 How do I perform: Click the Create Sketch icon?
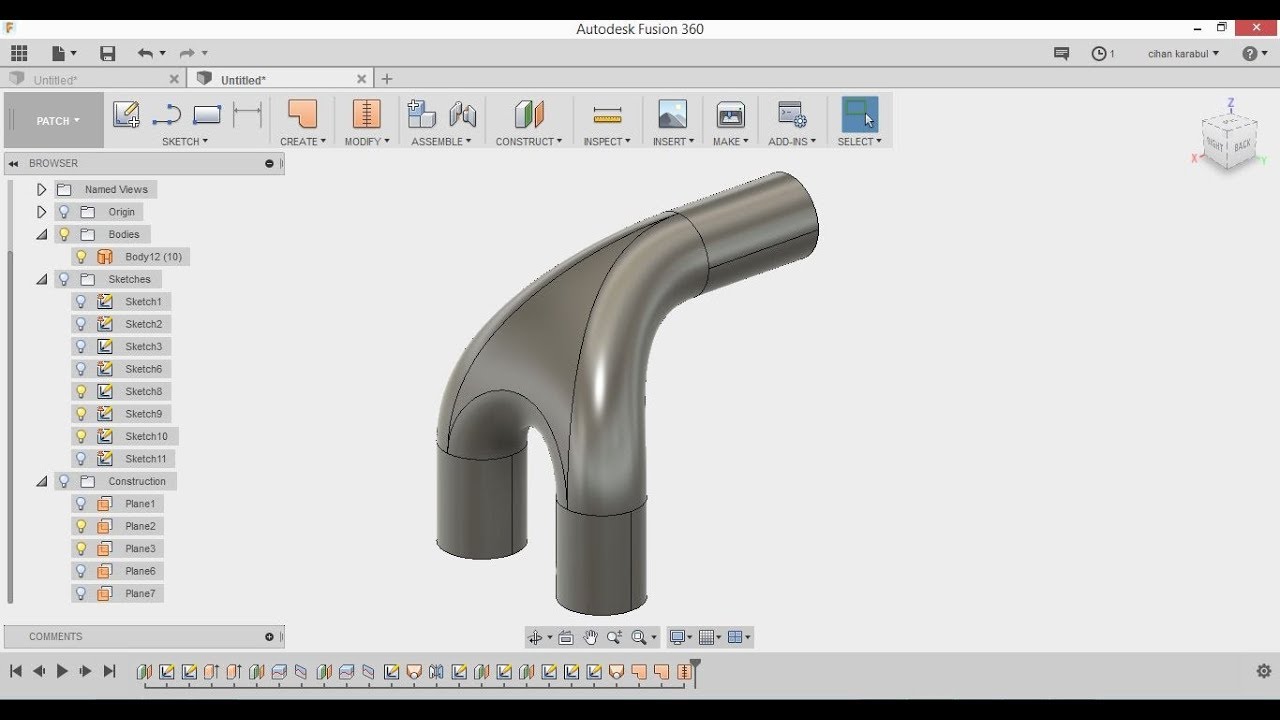(x=126, y=115)
